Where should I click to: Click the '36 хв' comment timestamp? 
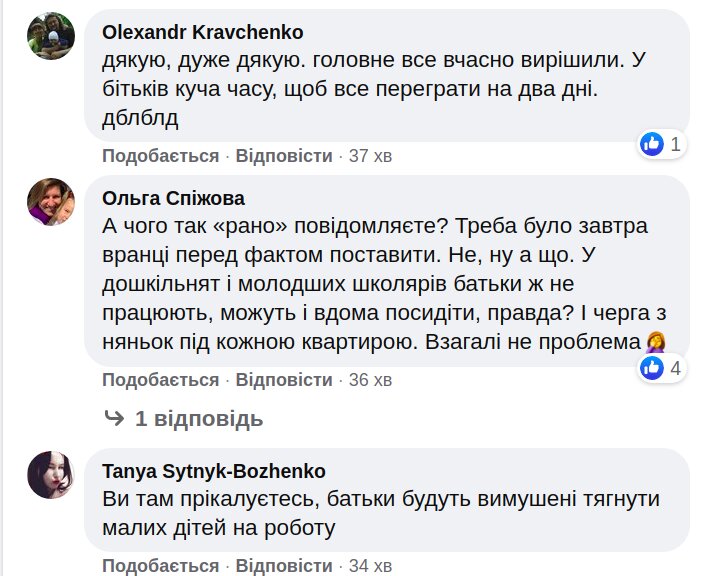370,380
